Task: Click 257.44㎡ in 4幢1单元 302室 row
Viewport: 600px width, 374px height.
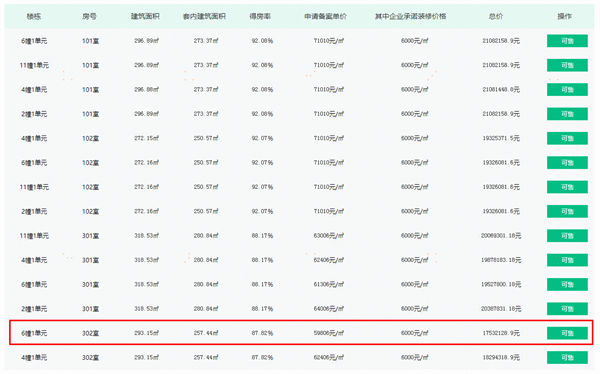Action: [x=206, y=358]
